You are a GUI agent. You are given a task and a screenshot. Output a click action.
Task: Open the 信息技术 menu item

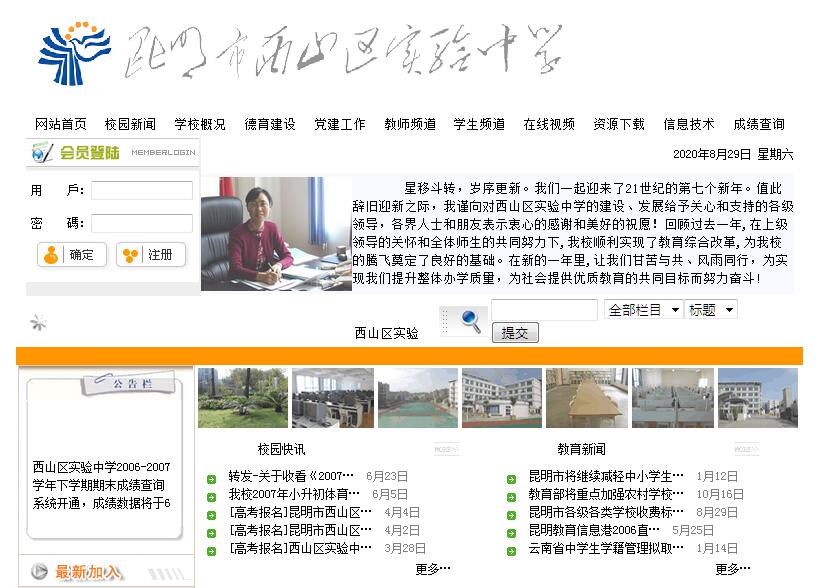point(689,124)
